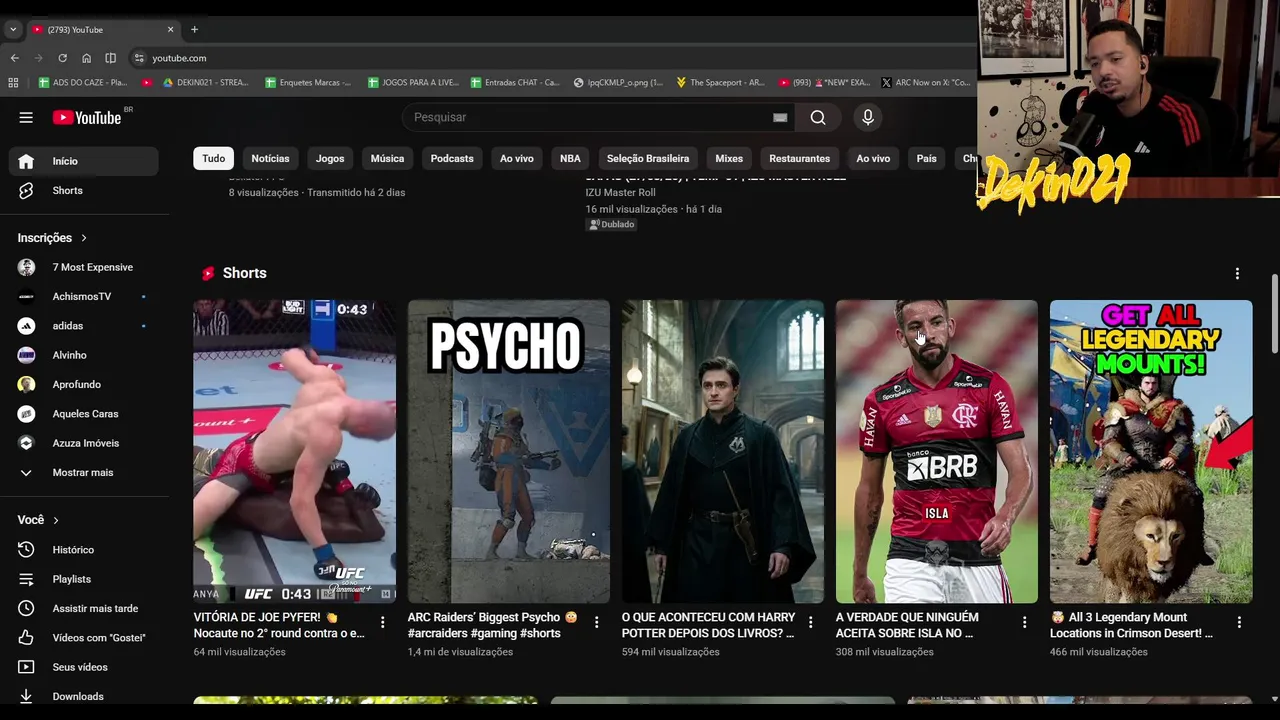Image resolution: width=1280 pixels, height=720 pixels.
Task: Open the ADS DO CAZE bookmark
Action: click(83, 82)
